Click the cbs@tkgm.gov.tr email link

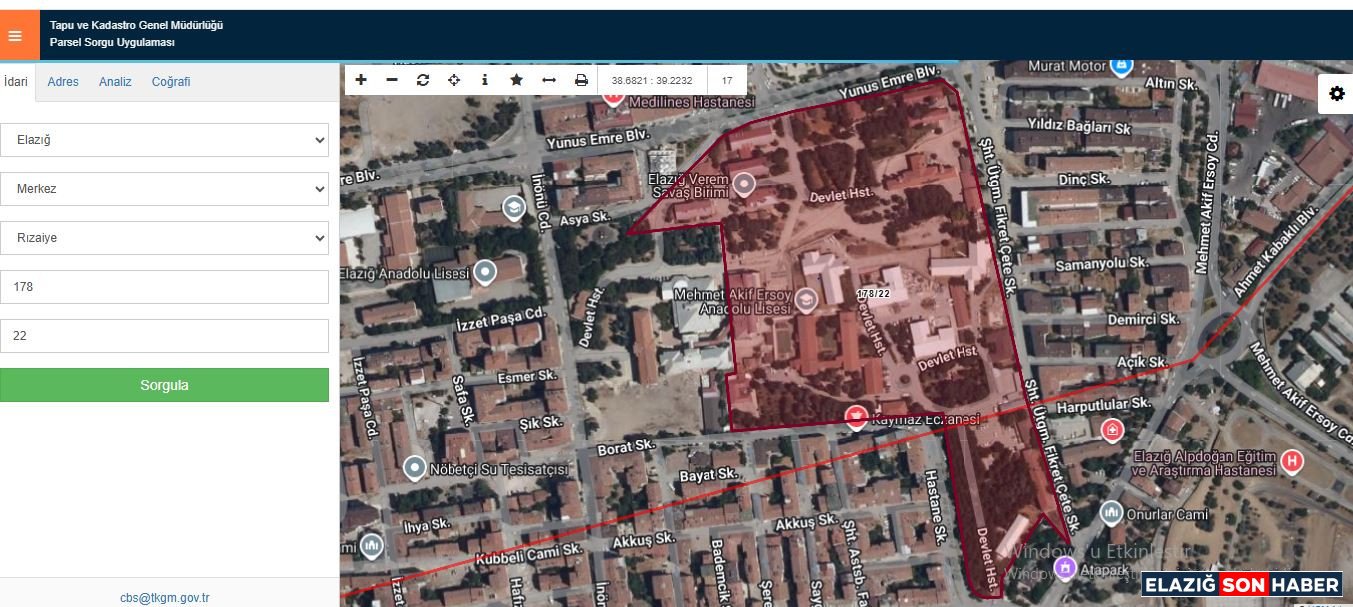pyautogui.click(x=164, y=598)
